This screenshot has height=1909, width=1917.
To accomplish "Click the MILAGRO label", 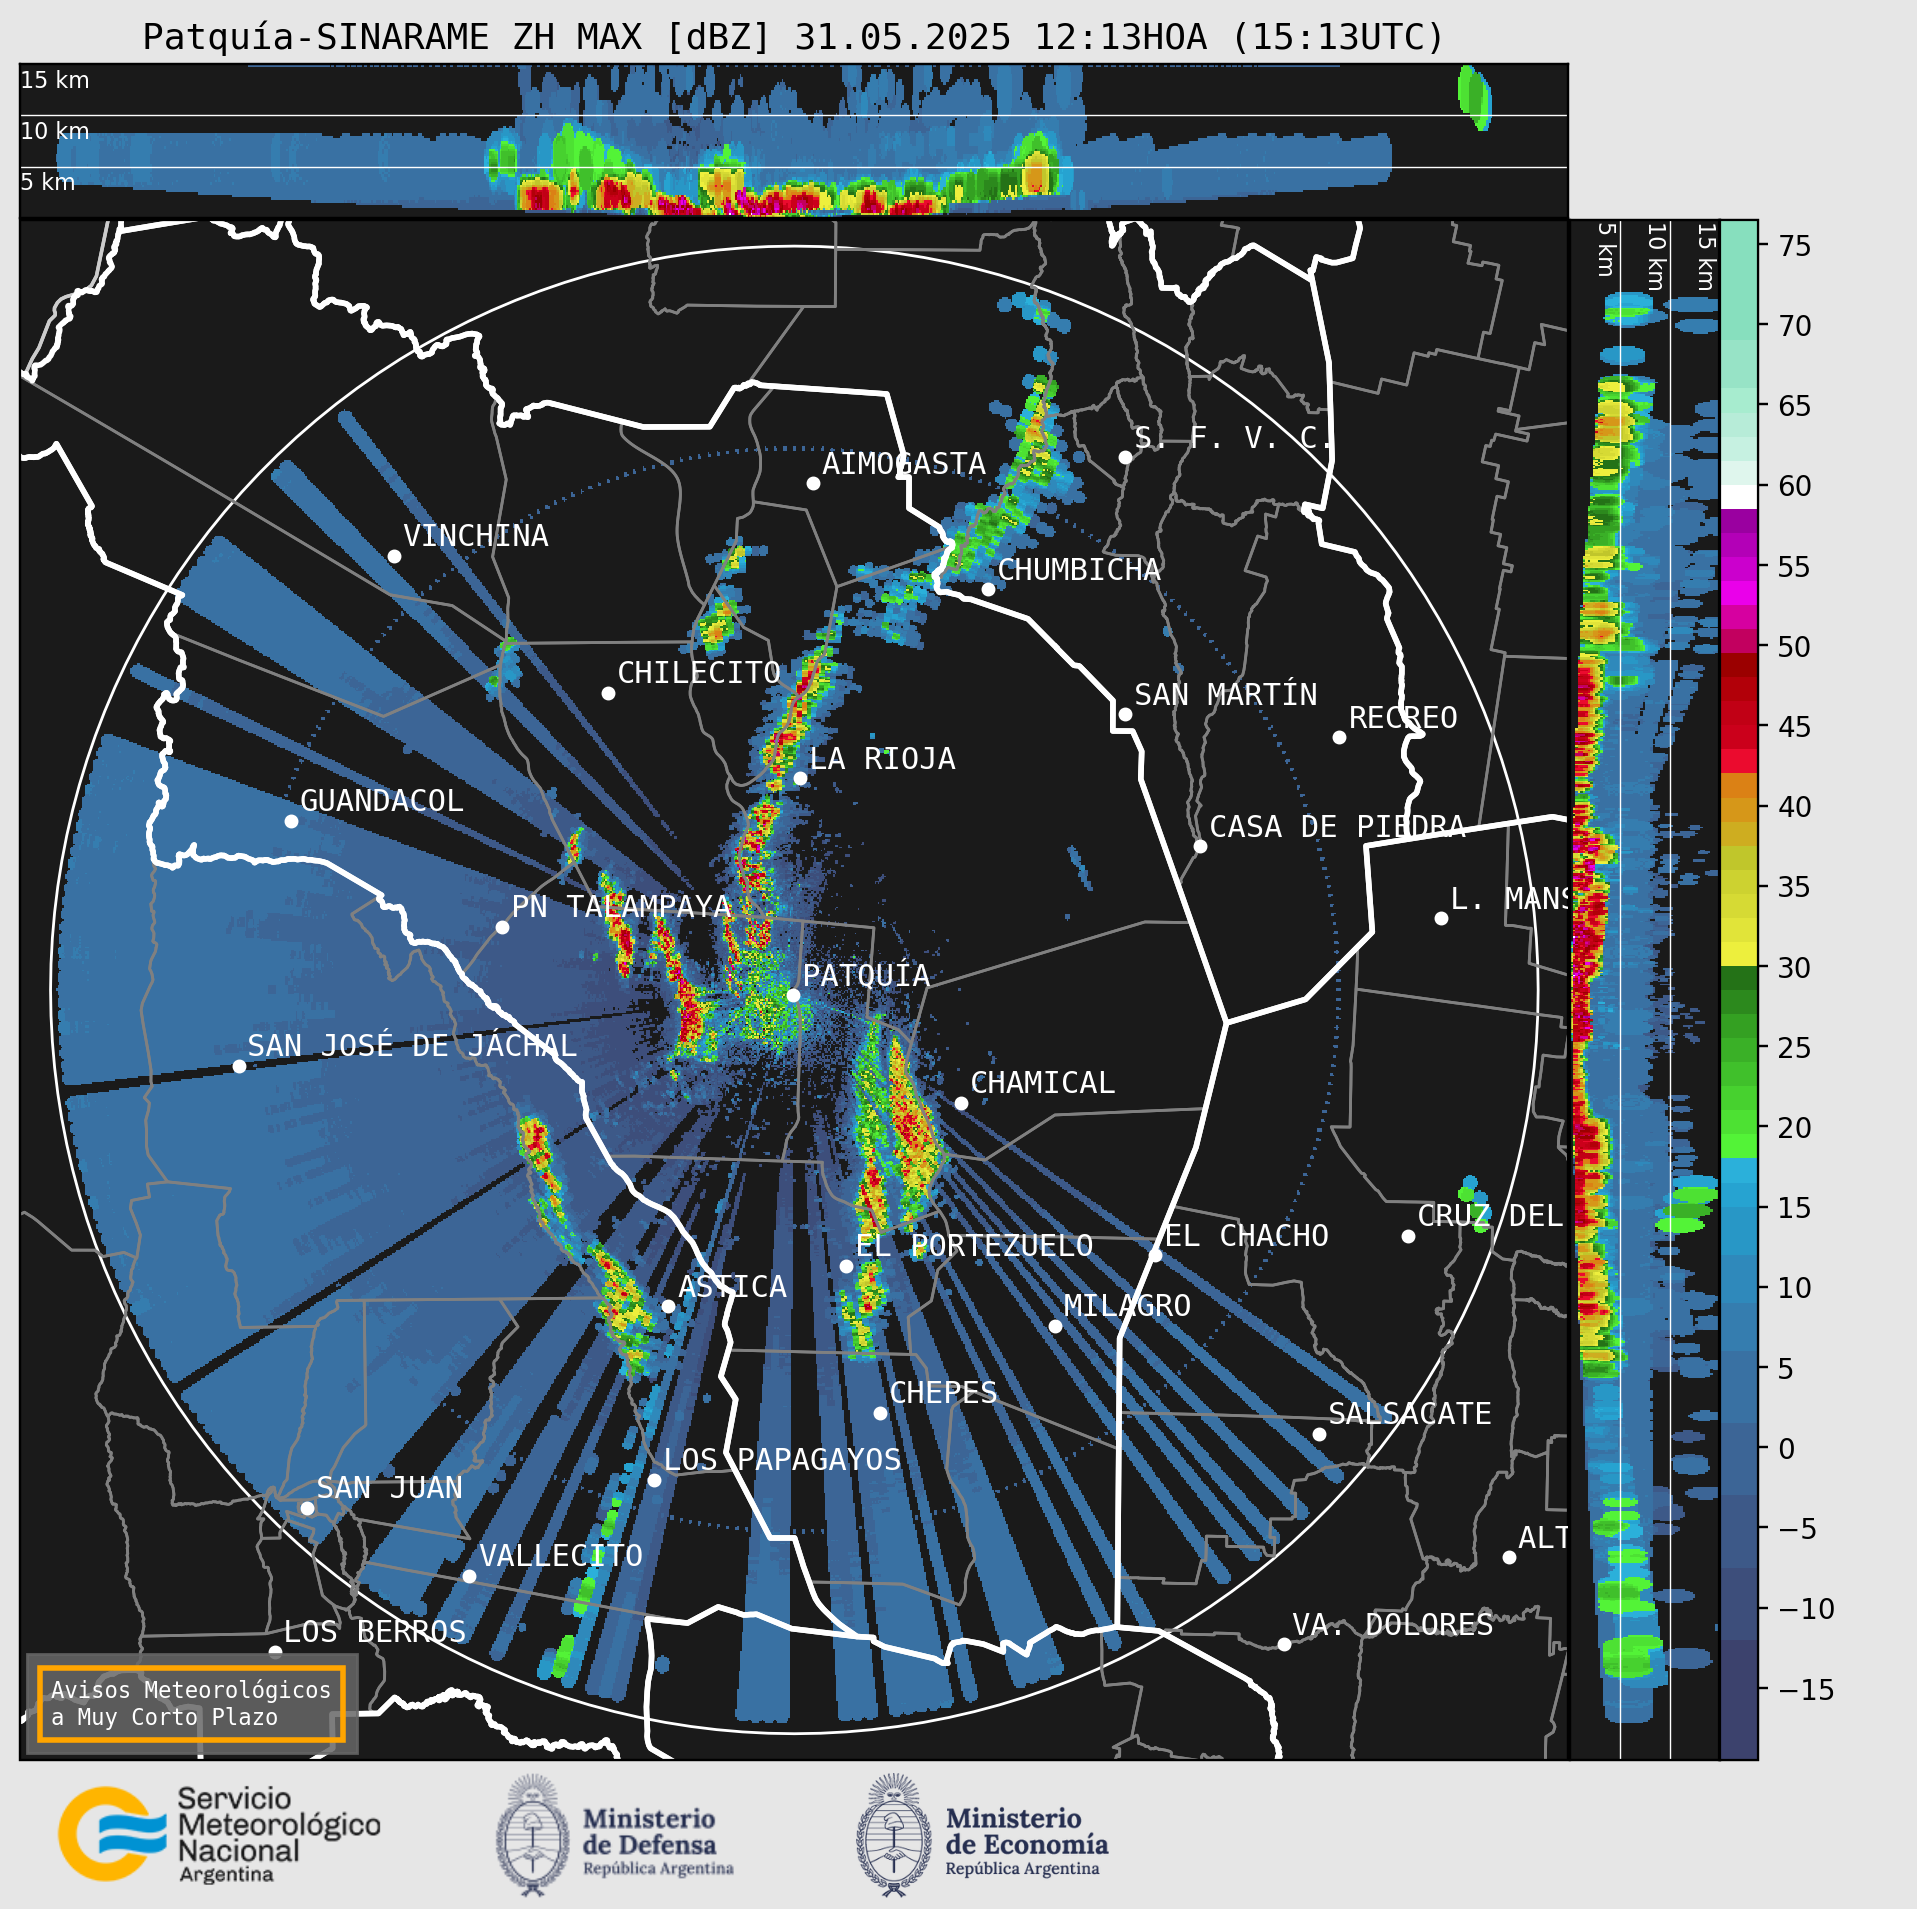I will click(1127, 1306).
